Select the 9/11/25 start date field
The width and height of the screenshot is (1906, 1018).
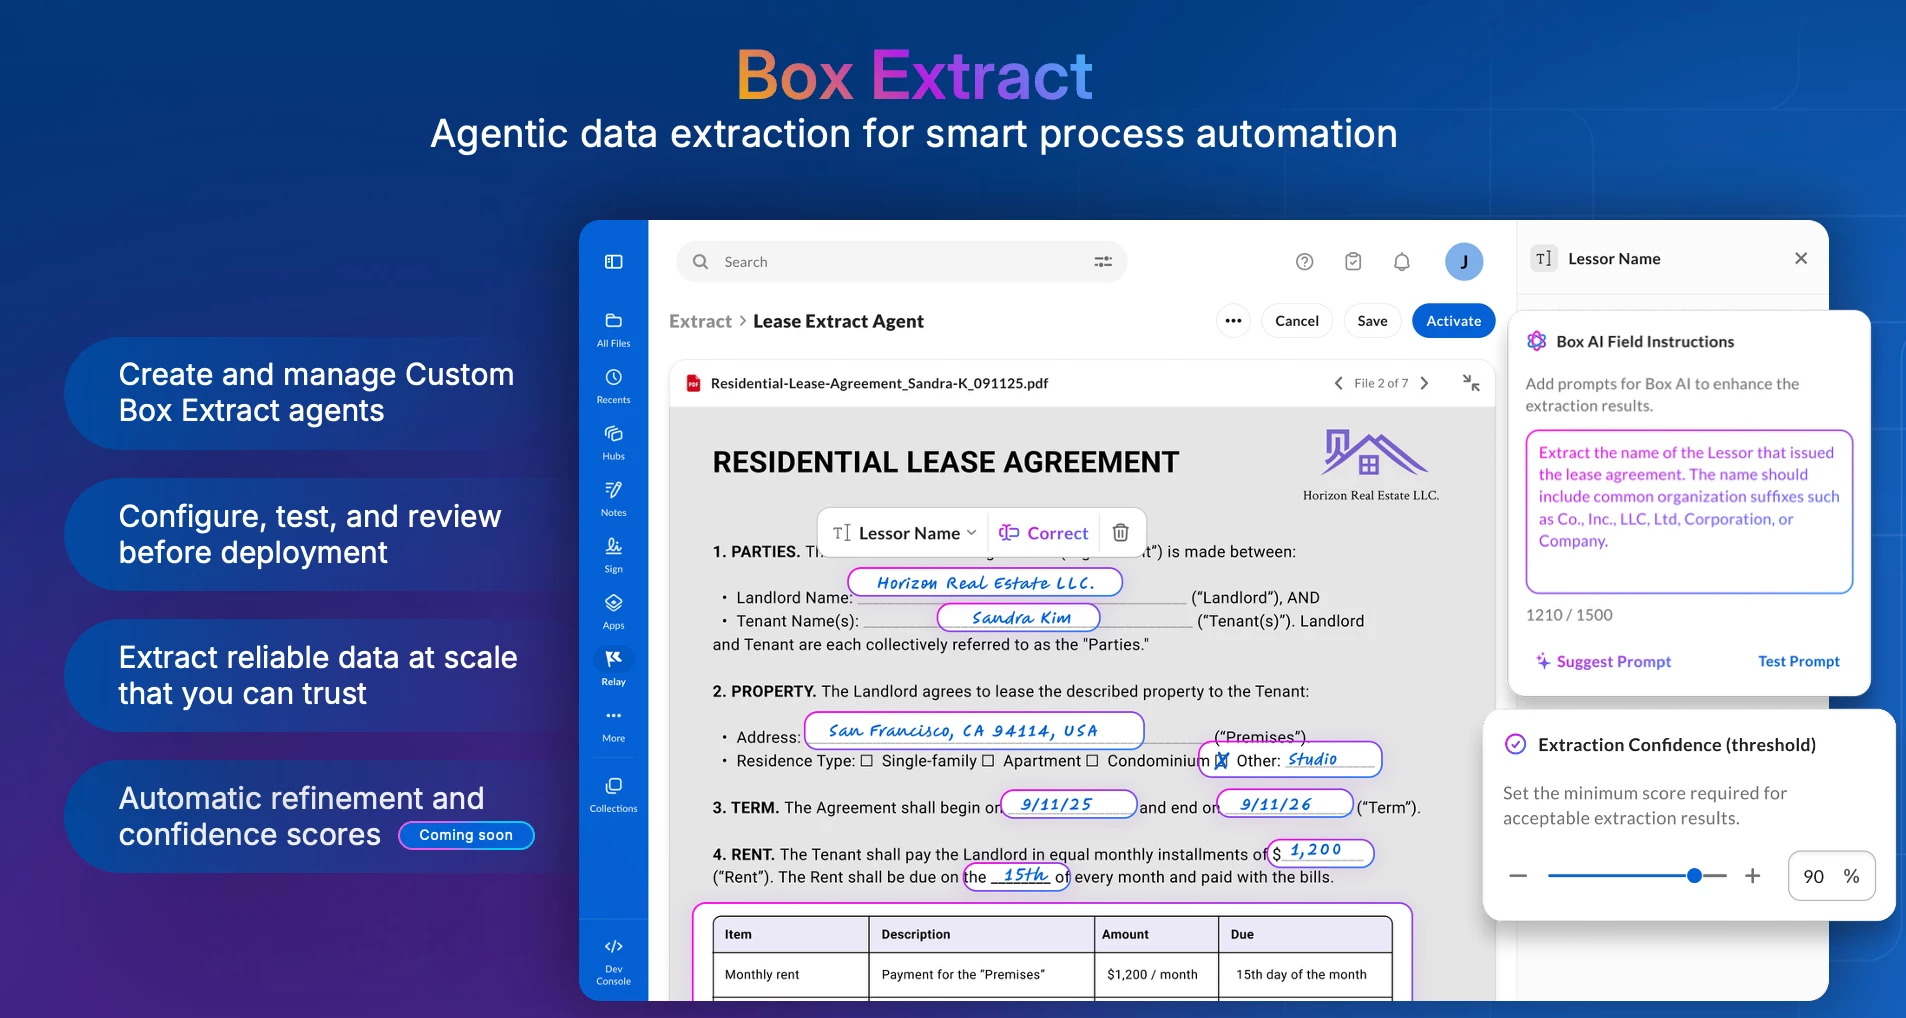click(1068, 804)
